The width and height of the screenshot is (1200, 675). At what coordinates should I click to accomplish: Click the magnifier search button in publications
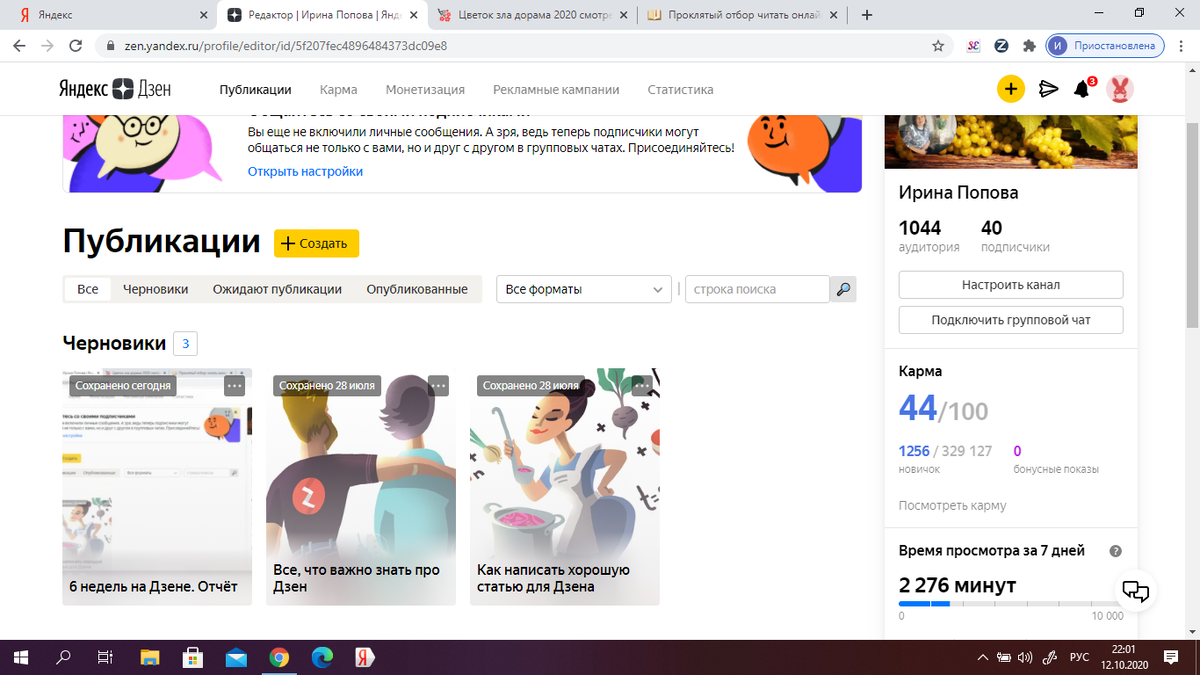[843, 289]
